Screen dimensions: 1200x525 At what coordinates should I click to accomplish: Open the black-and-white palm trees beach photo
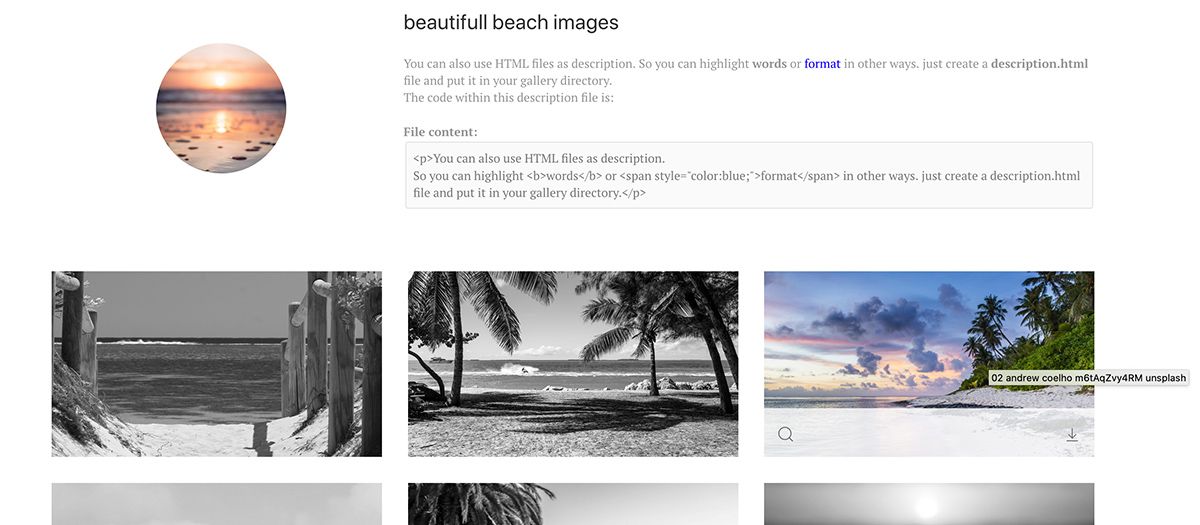tap(573, 364)
